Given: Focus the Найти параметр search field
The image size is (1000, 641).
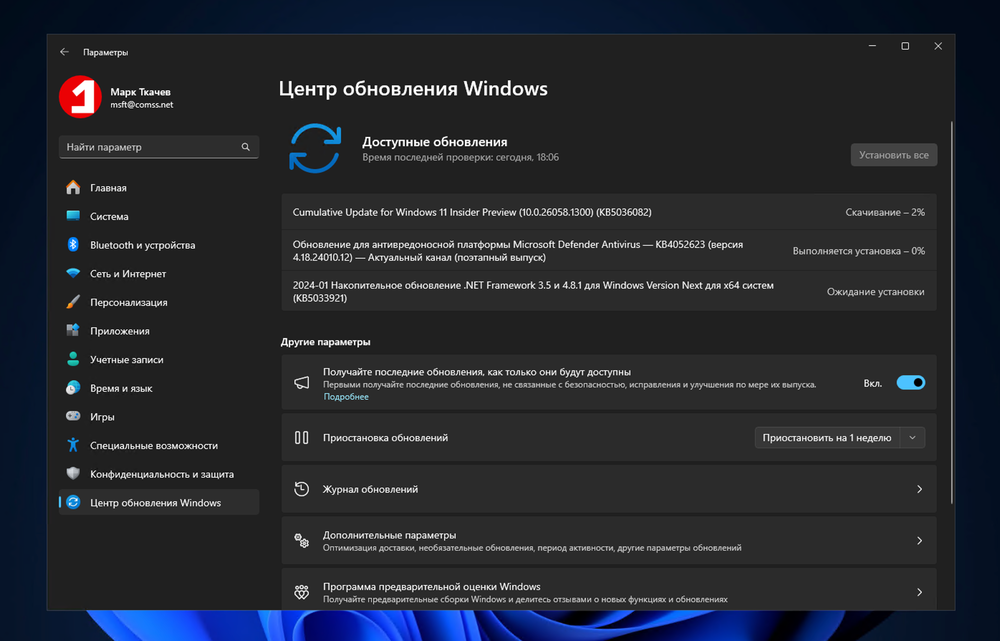Looking at the screenshot, I should coord(159,147).
